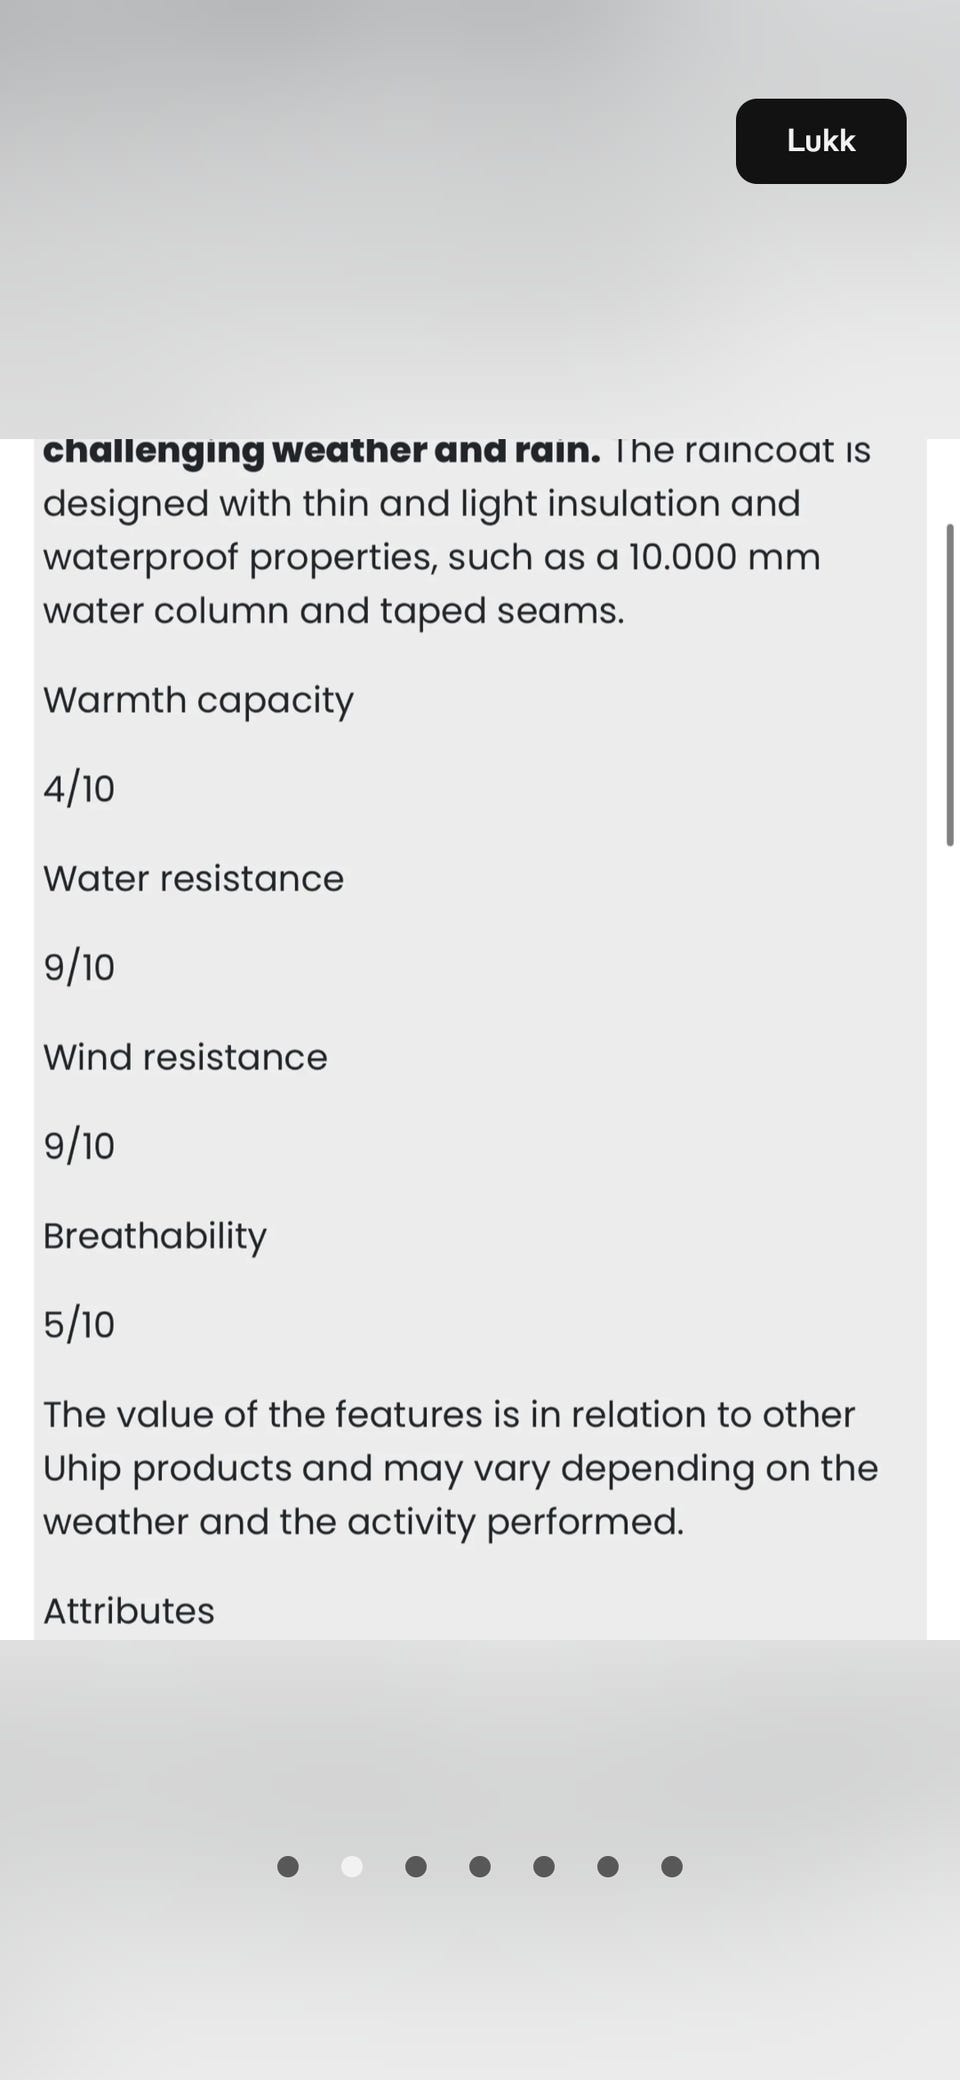Click the Warmth capacity label
The height and width of the screenshot is (2080, 960).
pyautogui.click(x=198, y=700)
